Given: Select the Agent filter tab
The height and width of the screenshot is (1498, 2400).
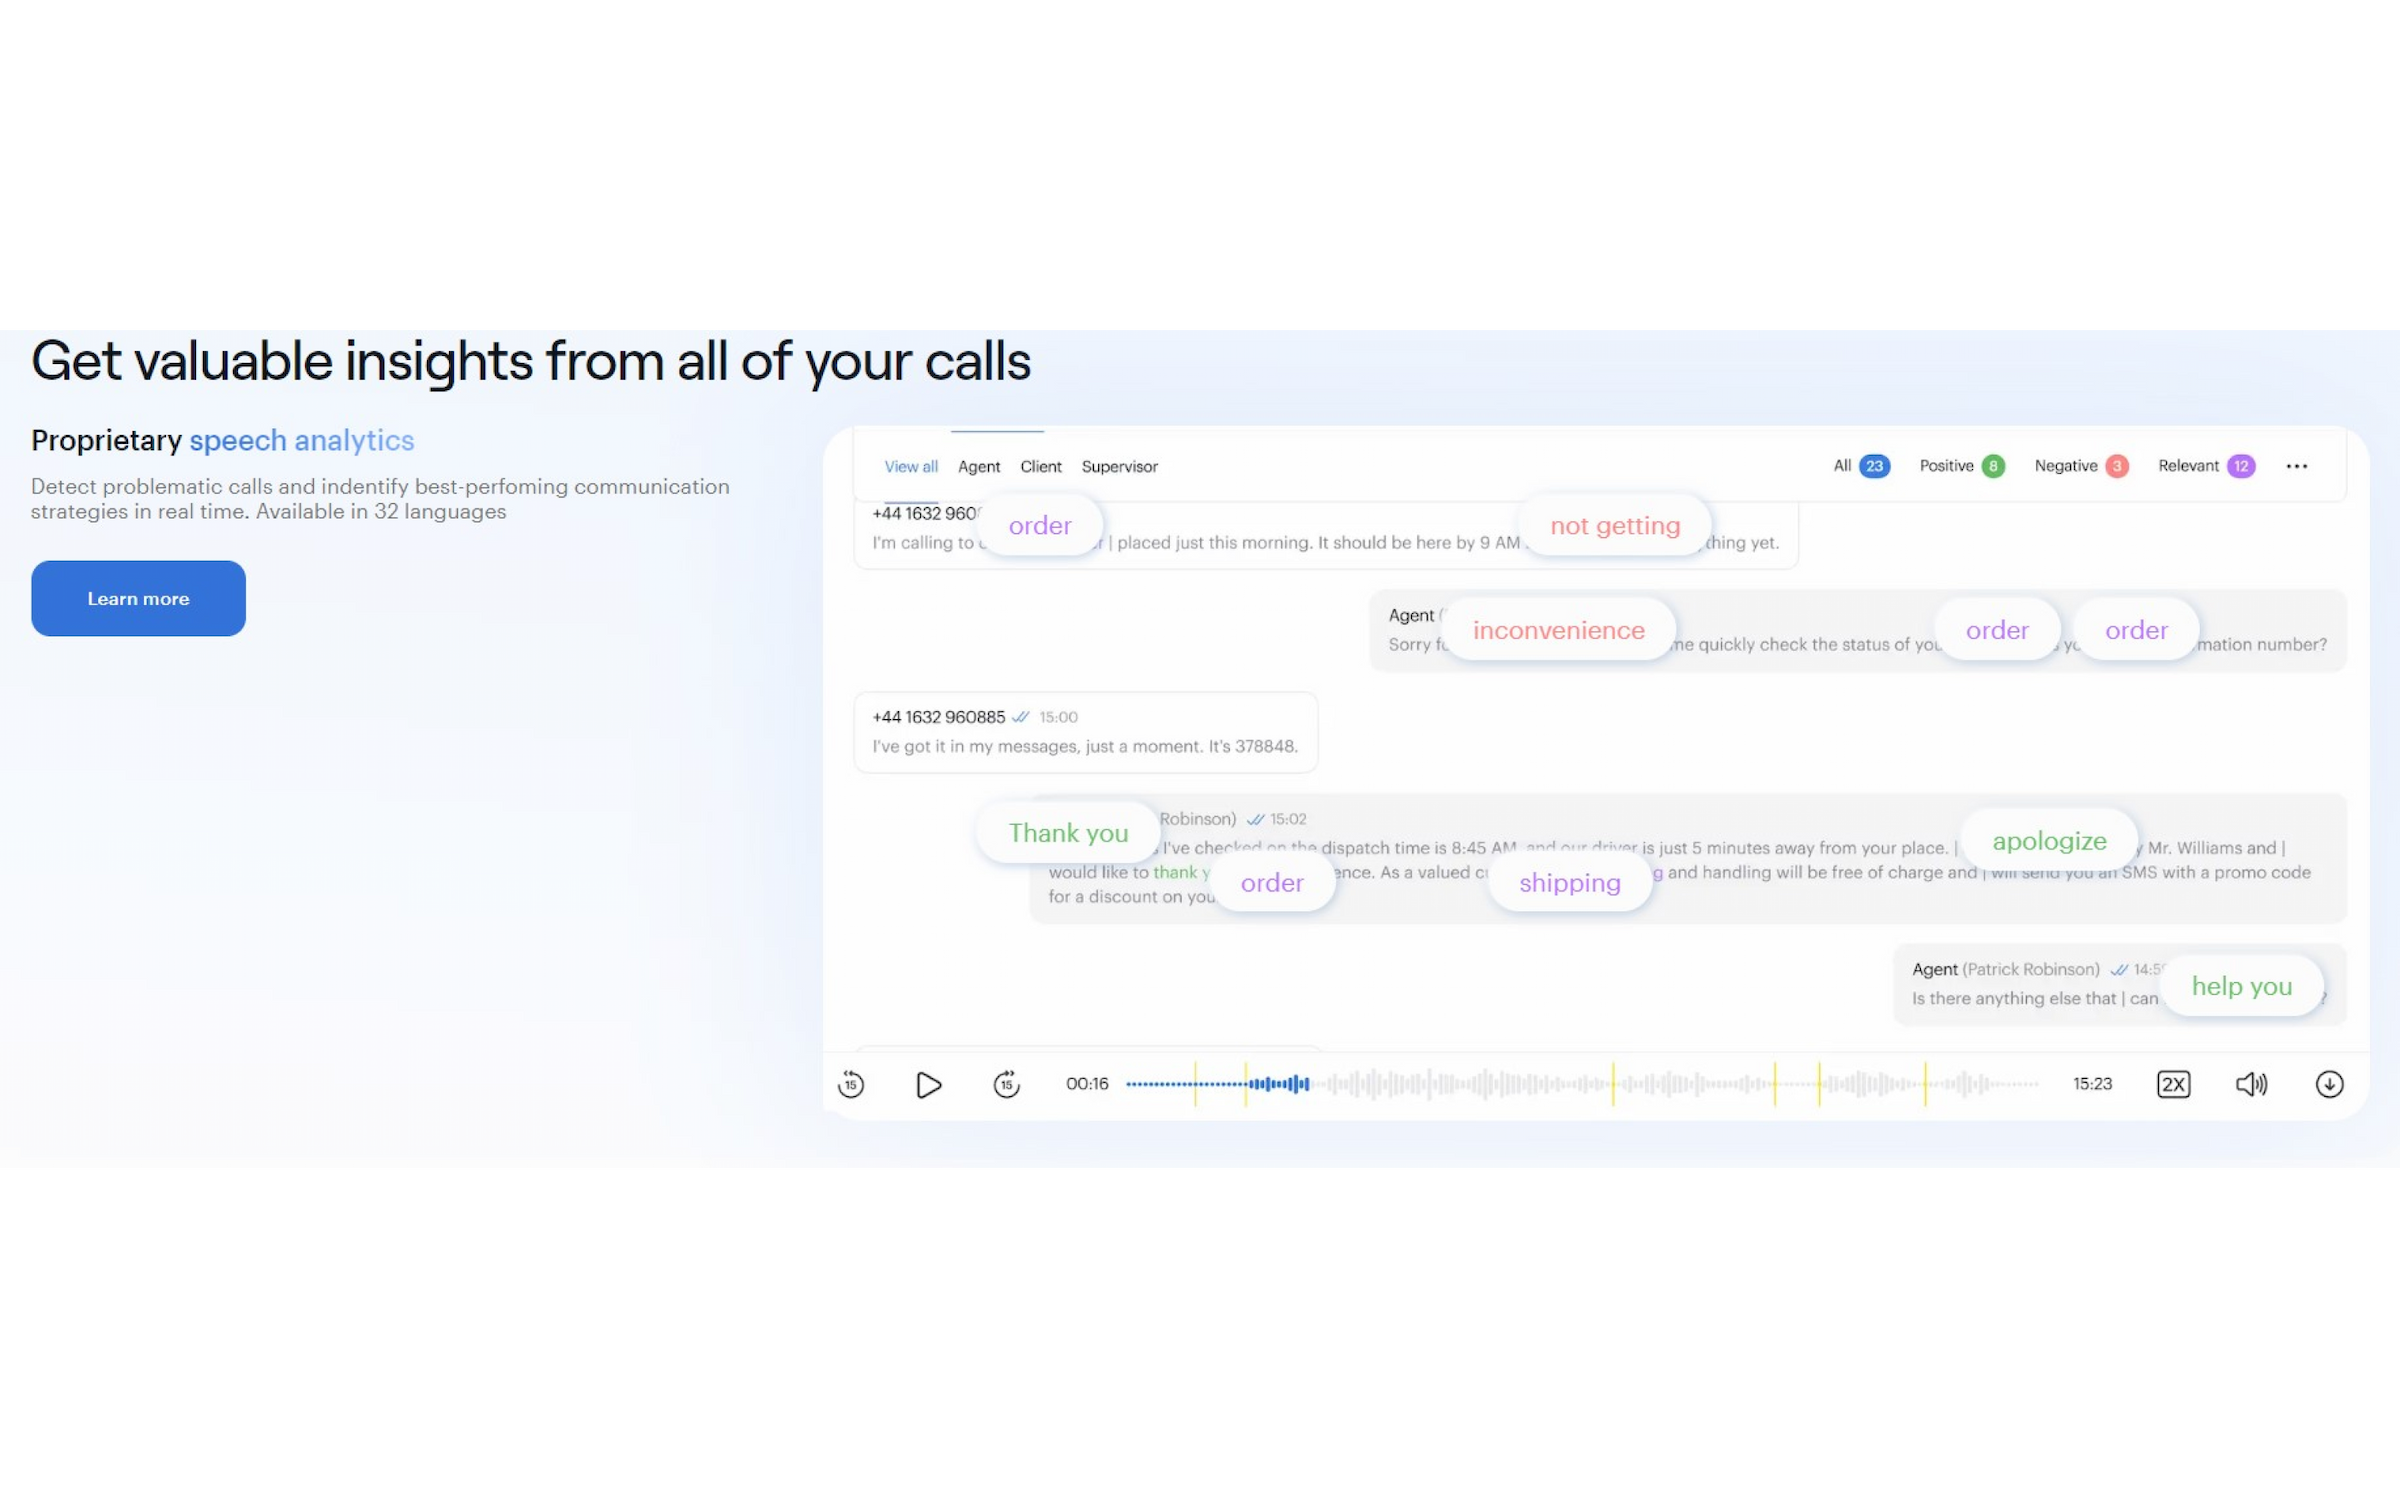Looking at the screenshot, I should click(x=978, y=466).
